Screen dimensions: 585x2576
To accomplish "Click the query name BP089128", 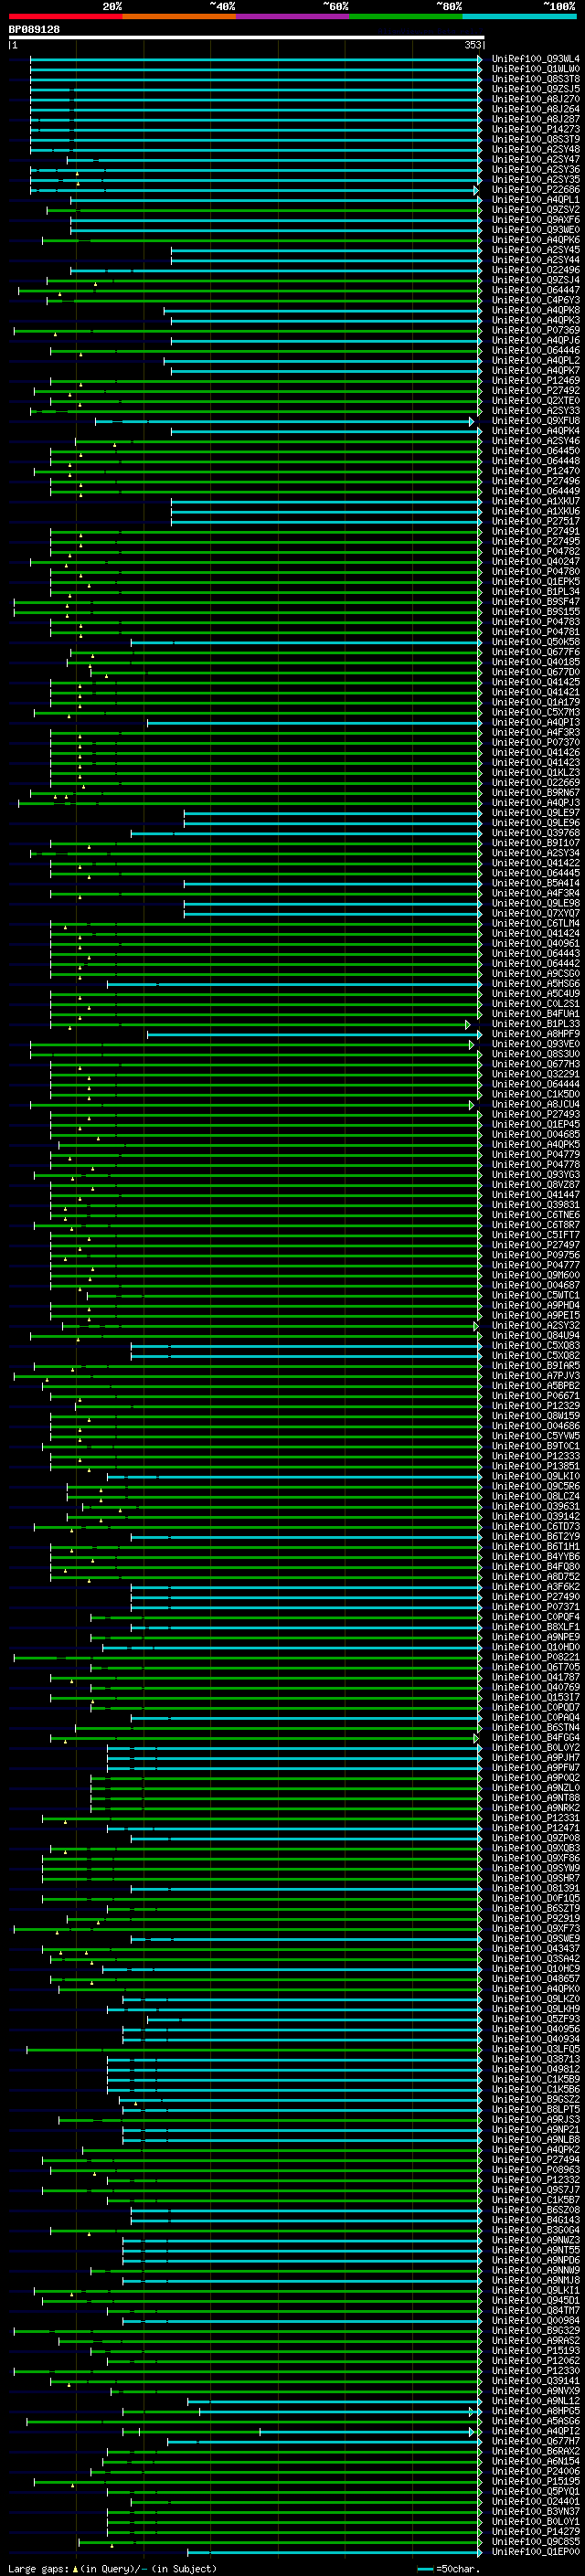I will pyautogui.click(x=34, y=29).
